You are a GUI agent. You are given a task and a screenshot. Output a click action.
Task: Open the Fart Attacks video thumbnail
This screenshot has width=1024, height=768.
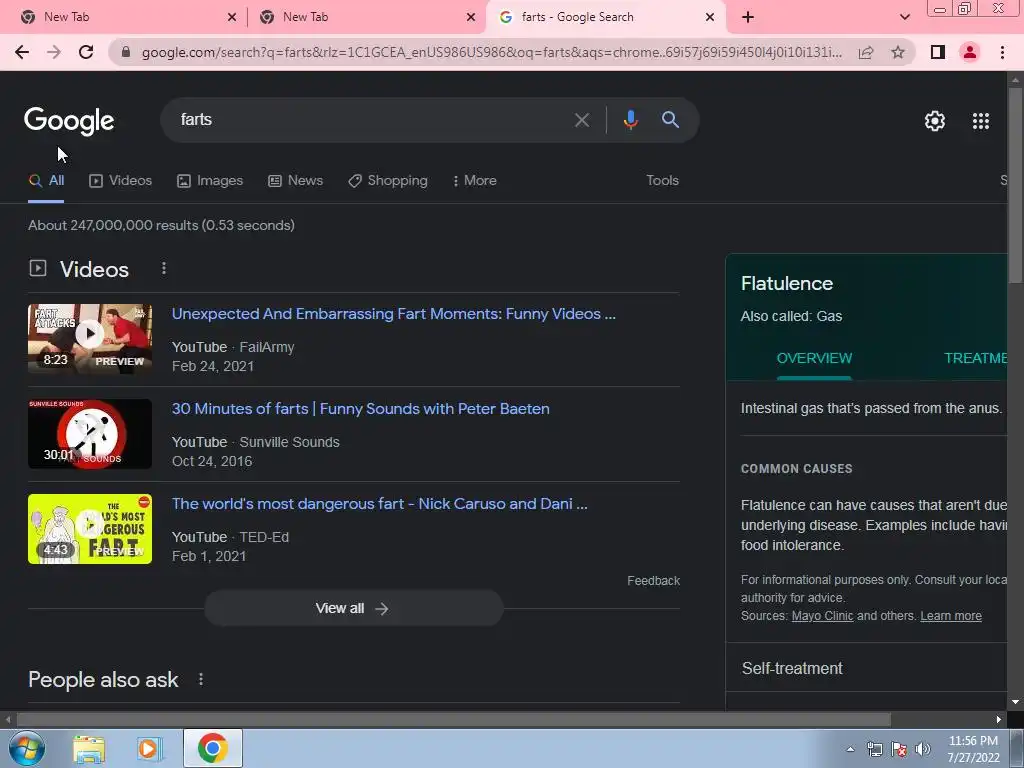pyautogui.click(x=90, y=339)
